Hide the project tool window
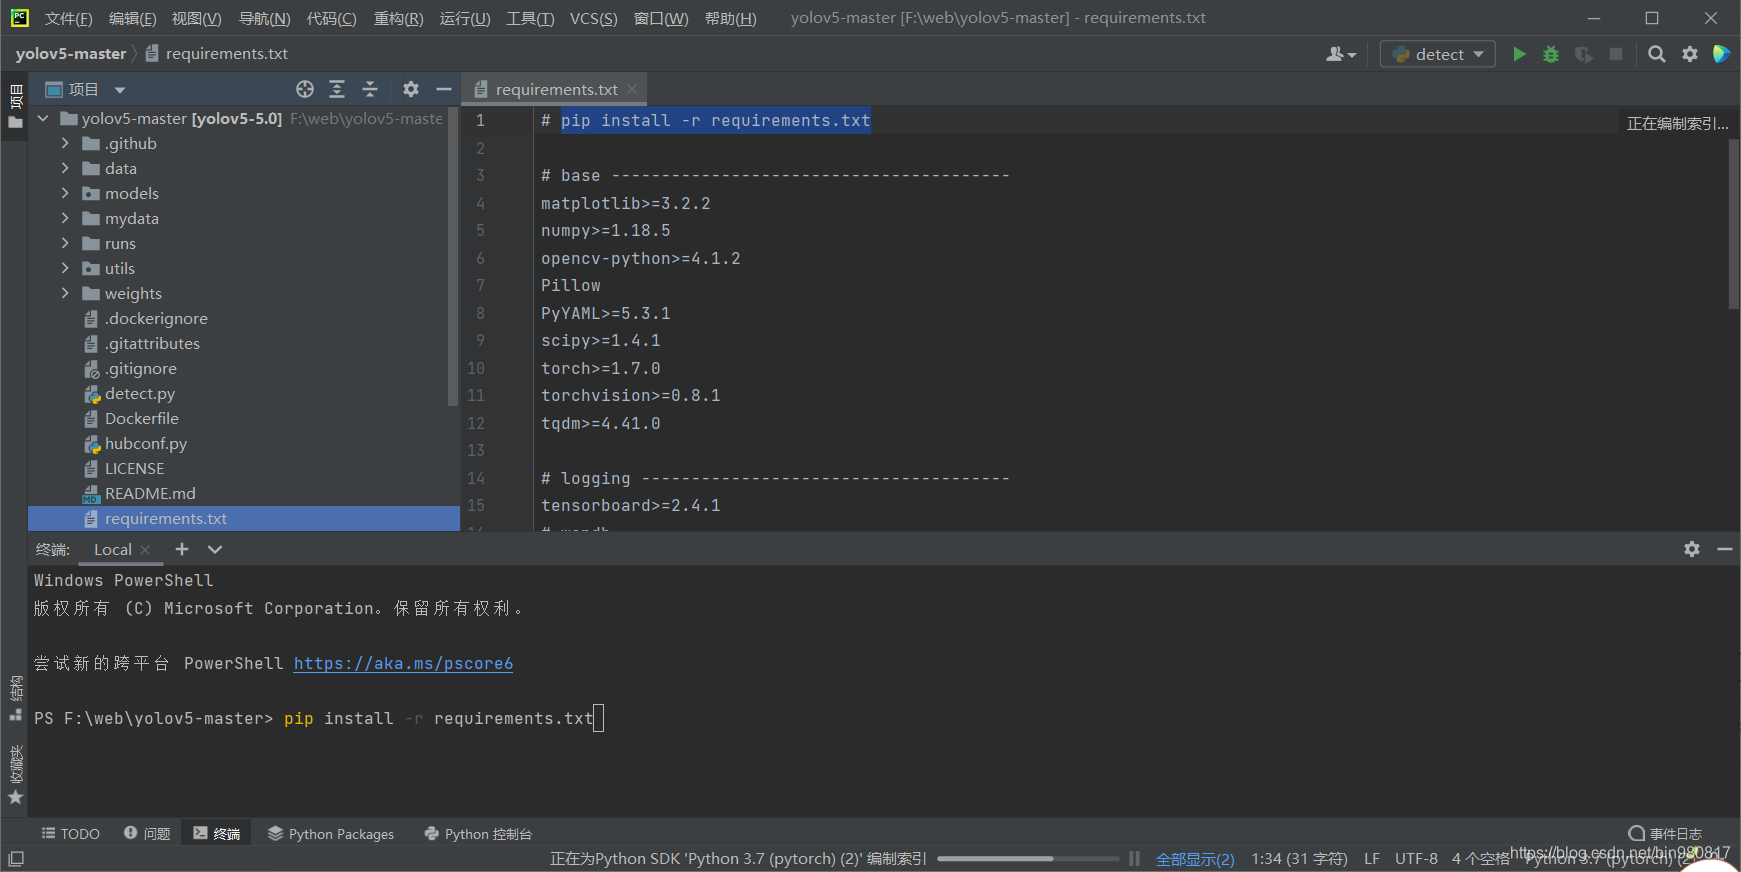1741x872 pixels. pos(444,89)
